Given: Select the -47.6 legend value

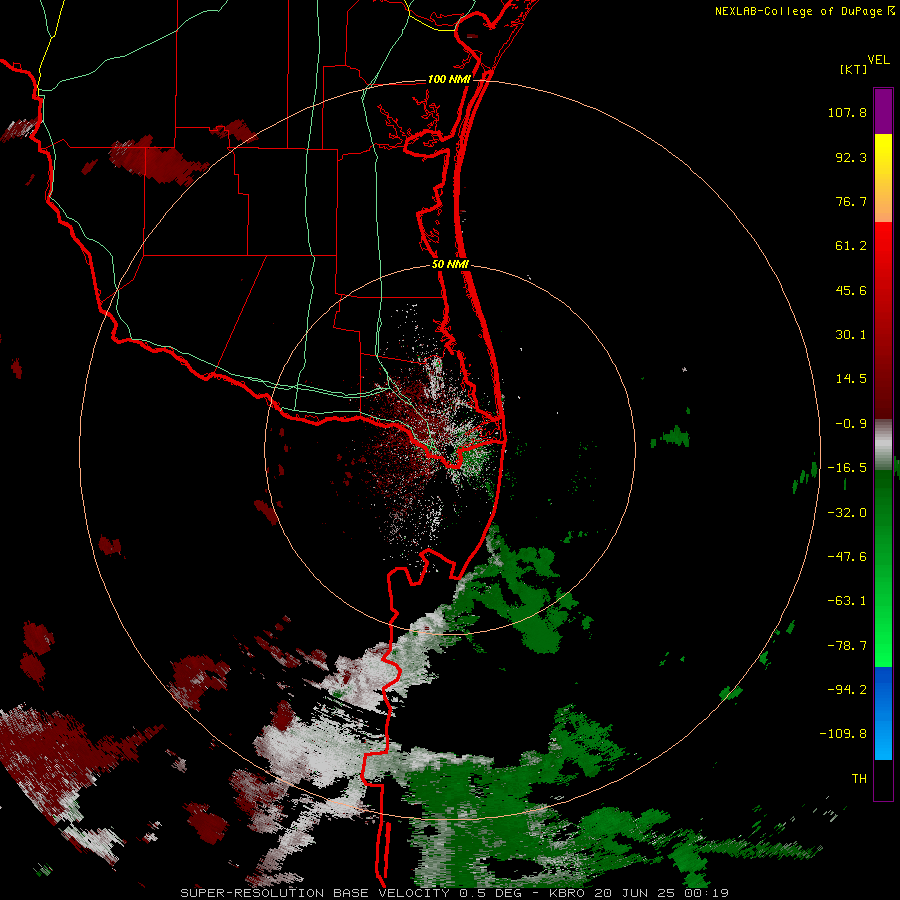Looking at the screenshot, I should click(847, 557).
